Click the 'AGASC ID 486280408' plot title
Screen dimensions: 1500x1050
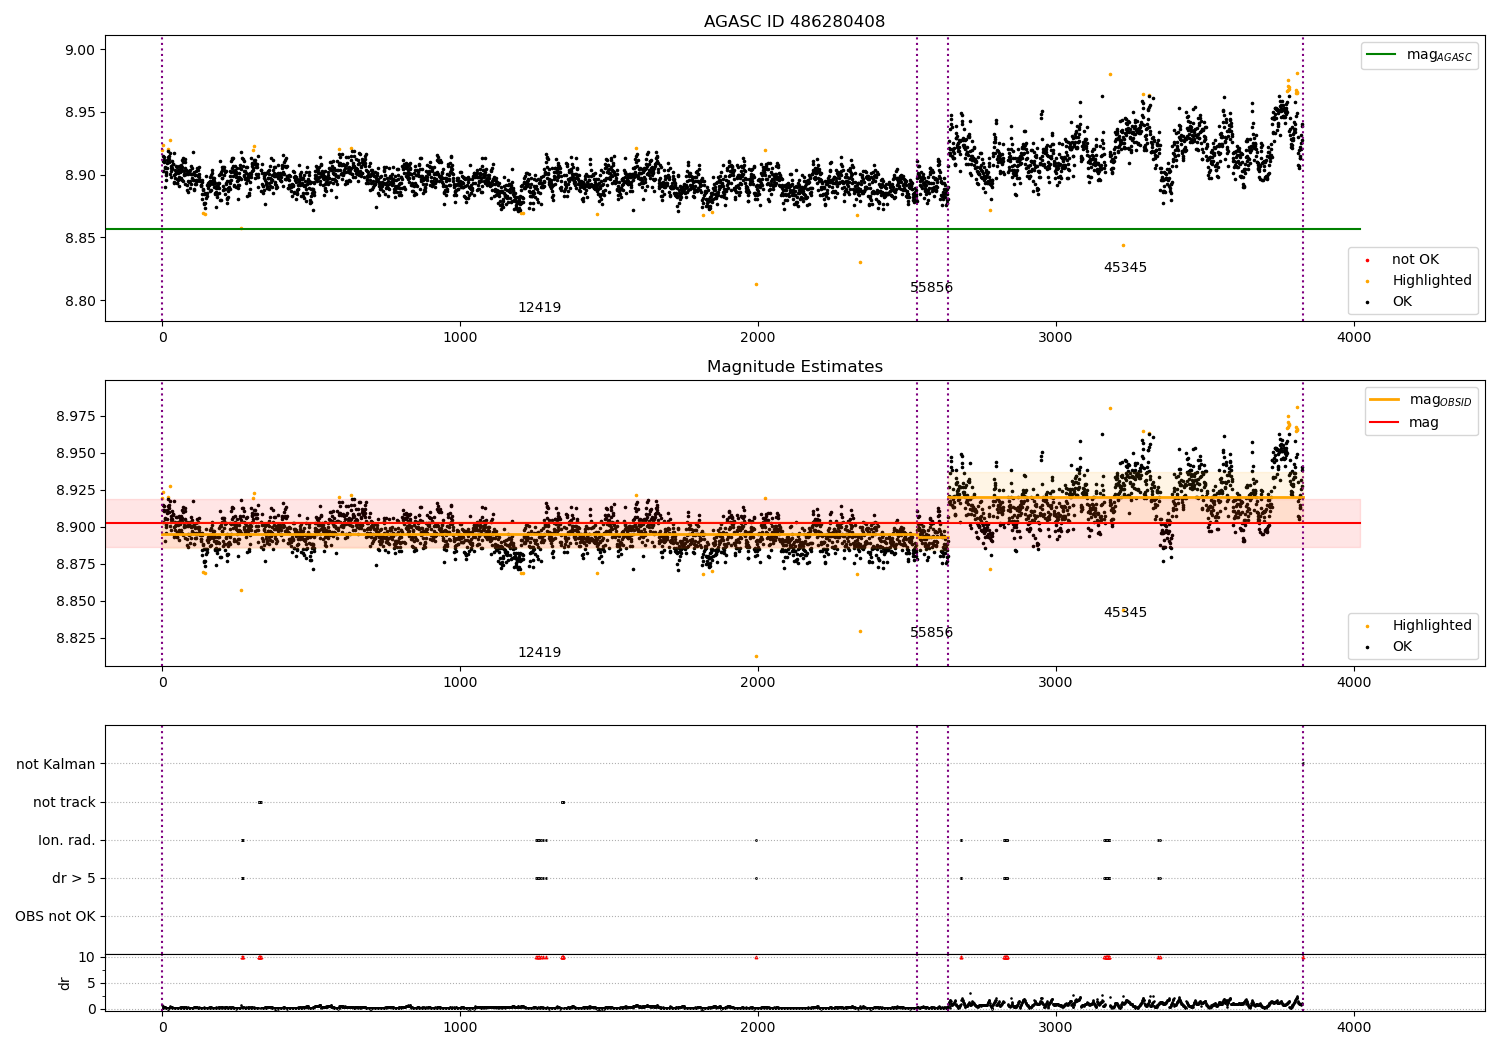(x=794, y=22)
